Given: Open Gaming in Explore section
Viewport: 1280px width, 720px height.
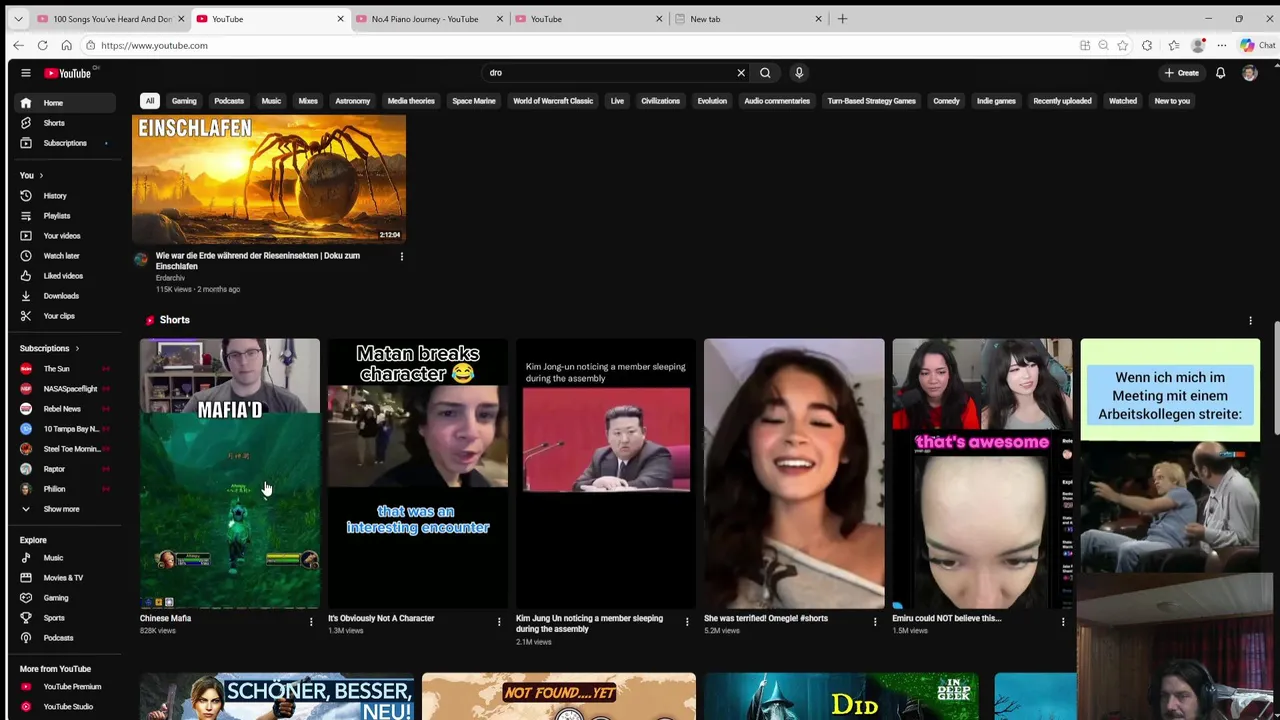Looking at the screenshot, I should [66, 598].
